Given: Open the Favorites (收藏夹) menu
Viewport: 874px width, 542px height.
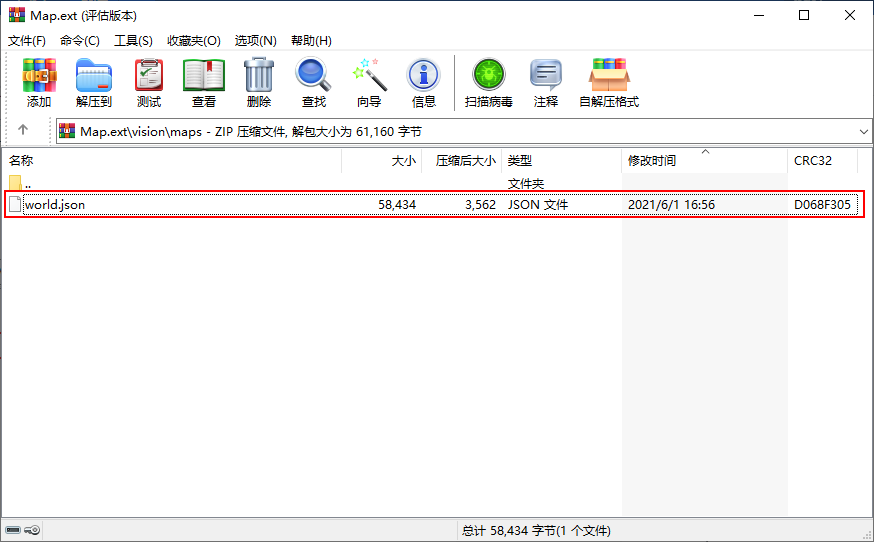Looking at the screenshot, I should pyautogui.click(x=193, y=41).
